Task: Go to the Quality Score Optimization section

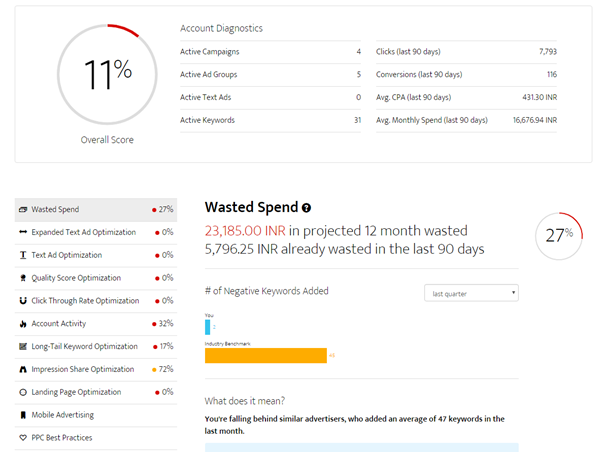Action: click(81, 278)
